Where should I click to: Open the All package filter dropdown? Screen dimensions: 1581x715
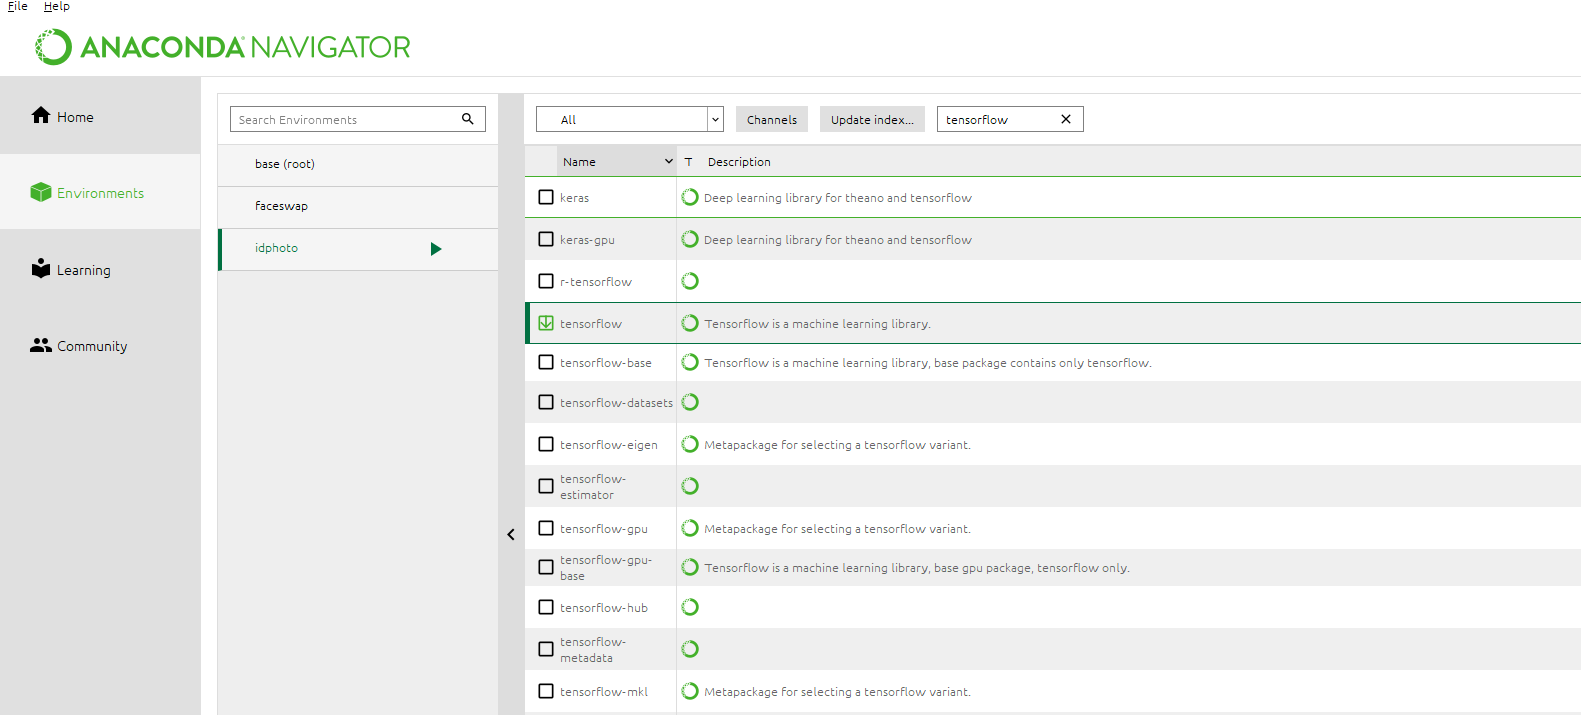coord(630,119)
